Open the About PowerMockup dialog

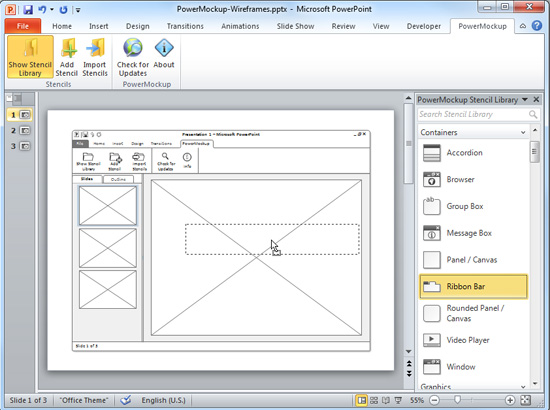[164, 53]
